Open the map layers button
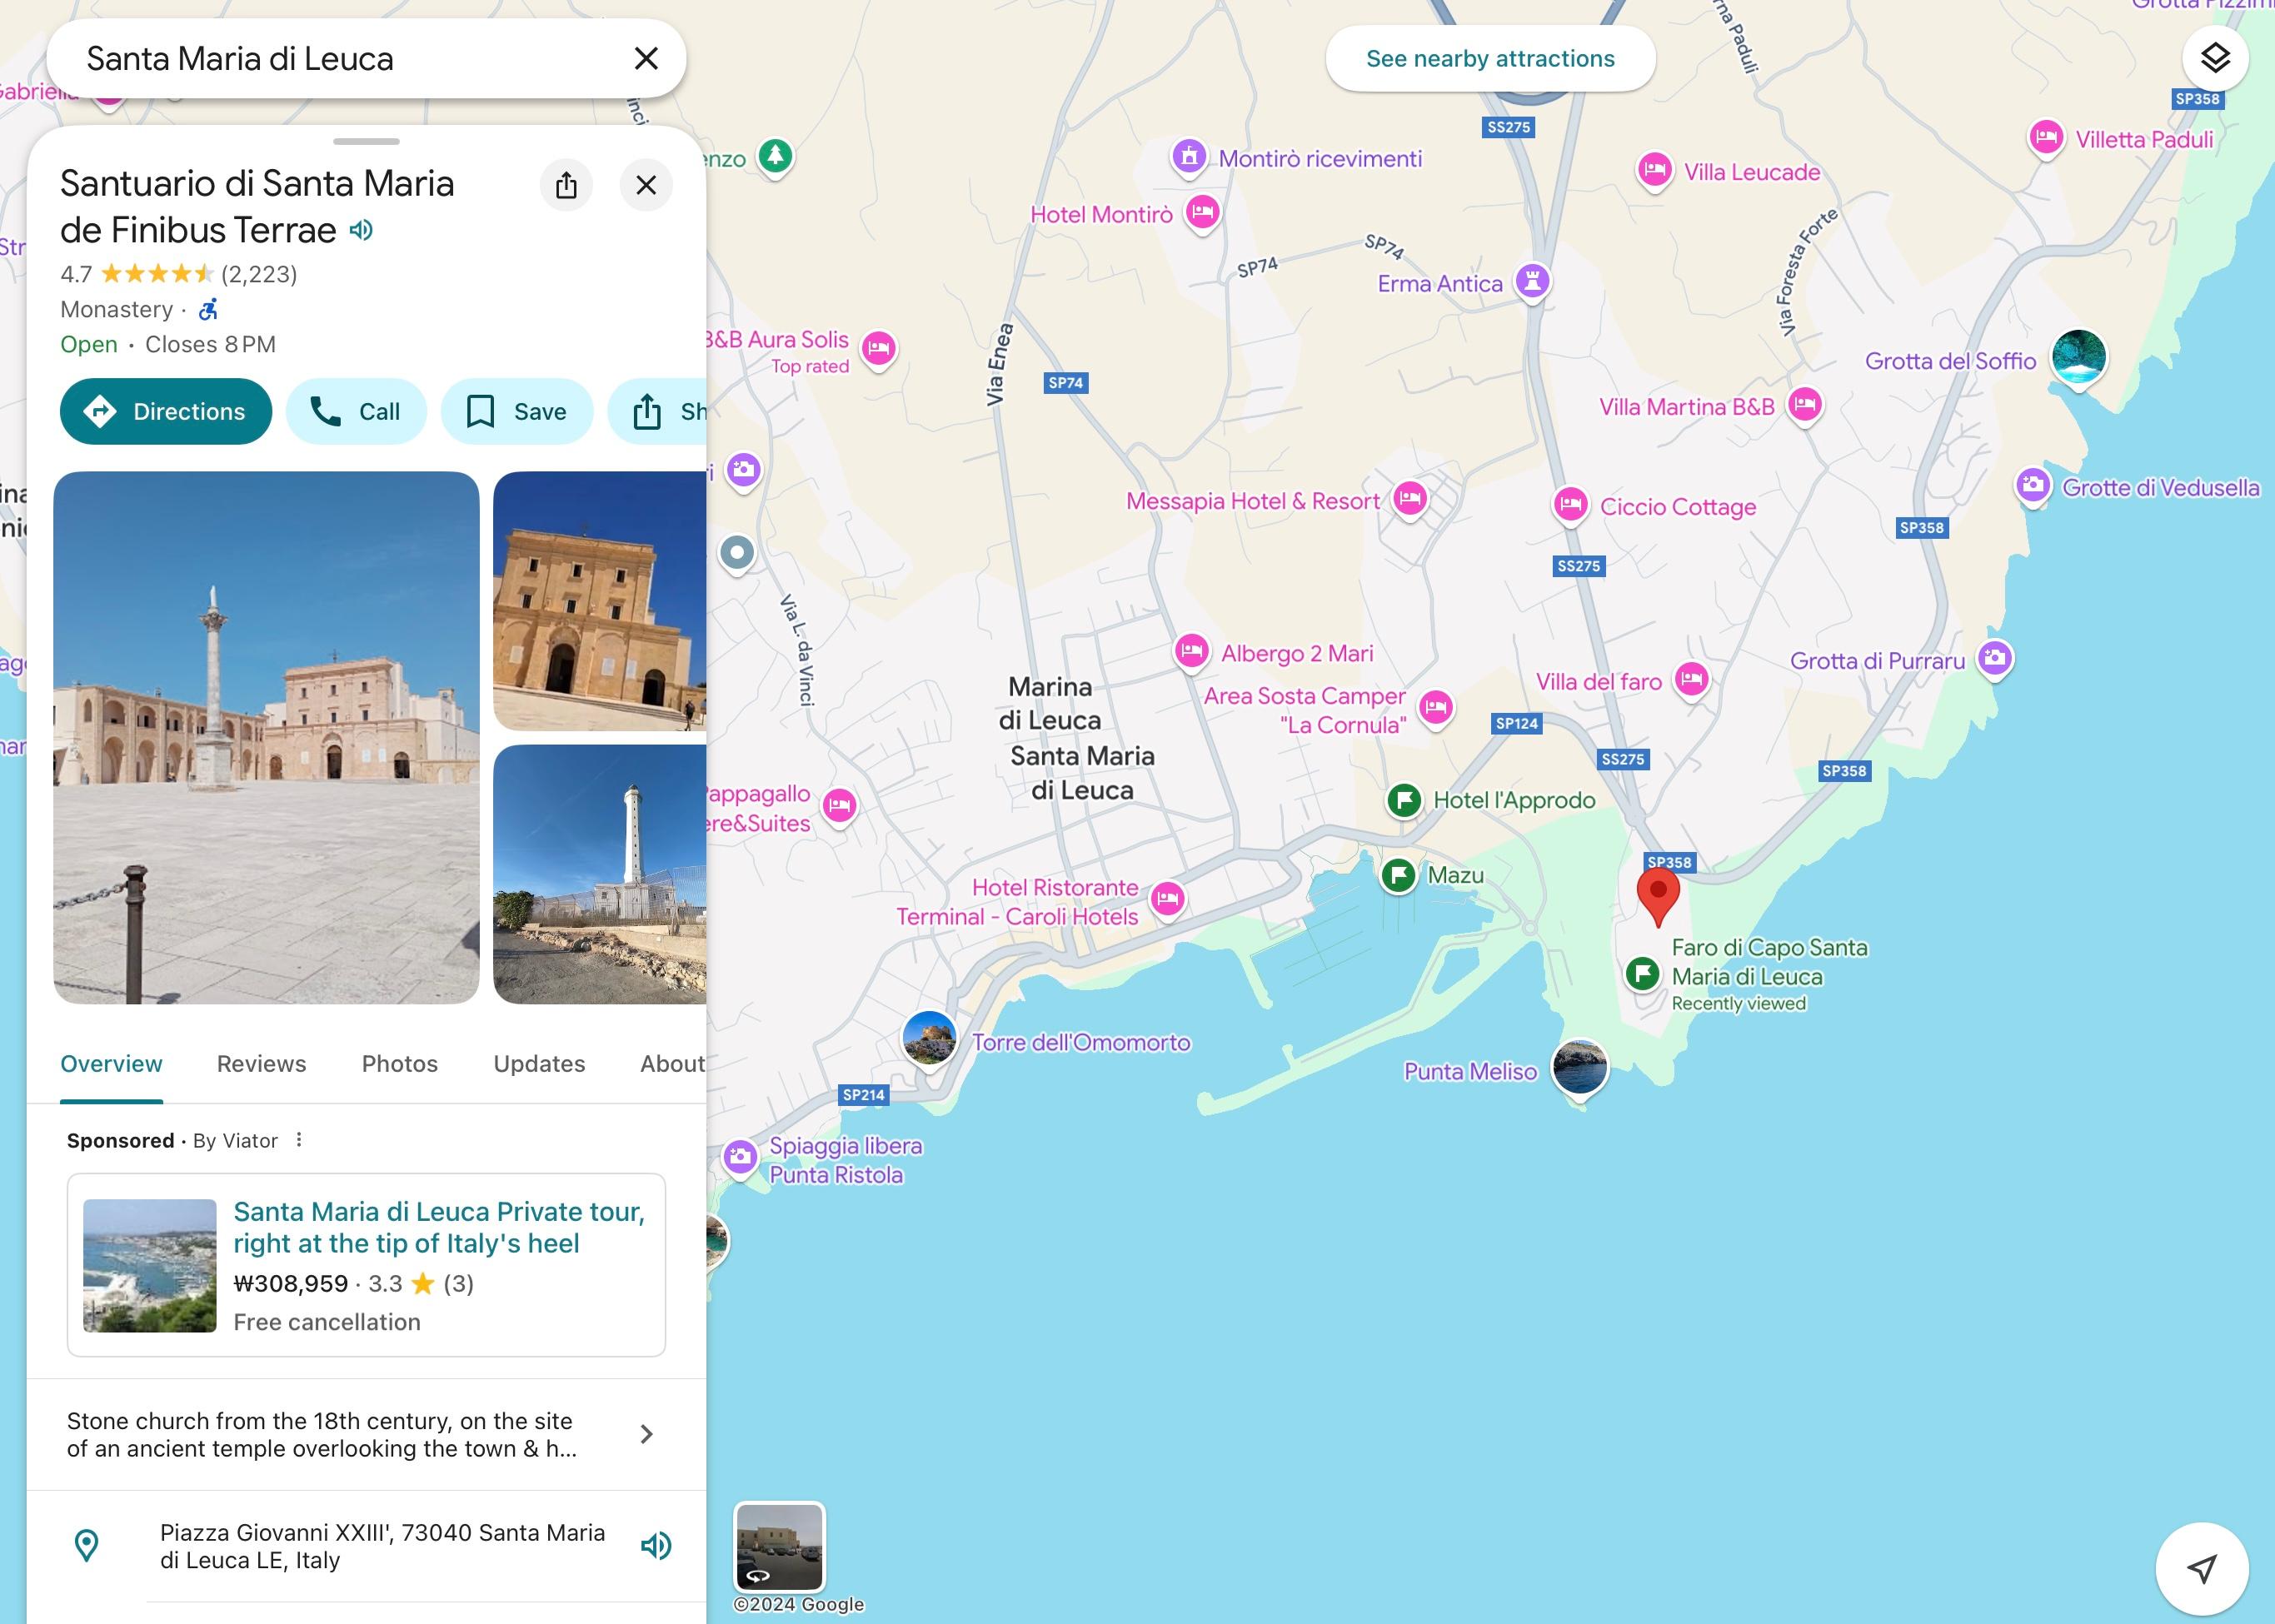Image resolution: width=2275 pixels, height=1624 pixels. (x=2215, y=58)
